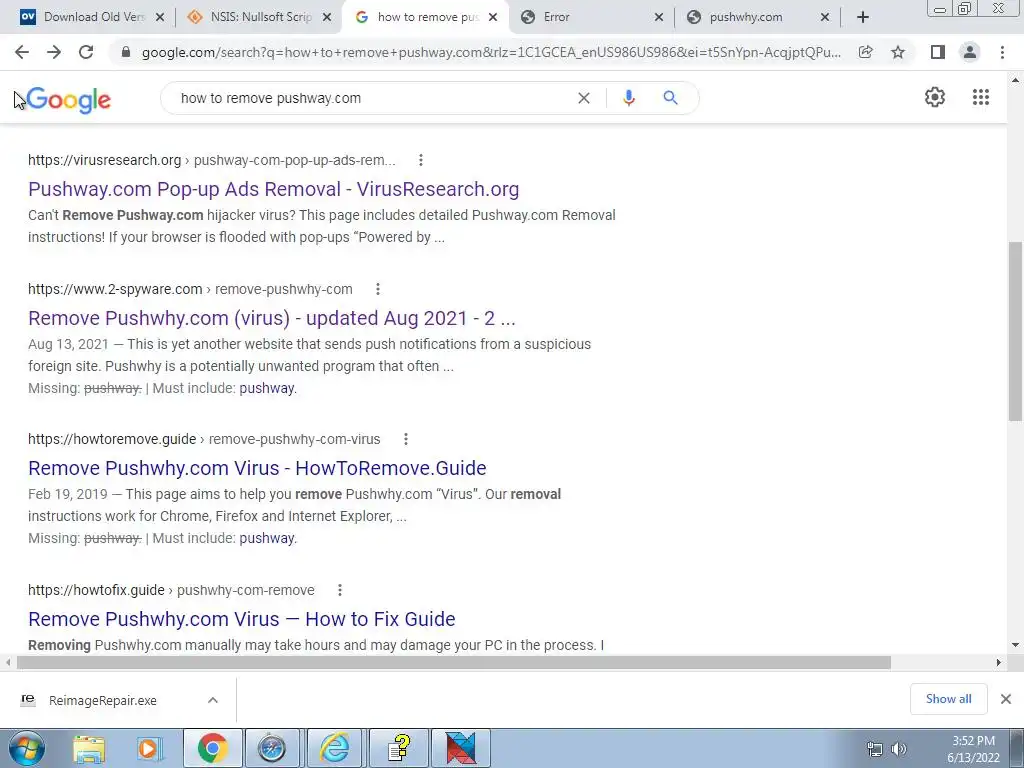Switch to NSIS Nullsoft Script tab
This screenshot has height=768, width=1024.
point(261,18)
